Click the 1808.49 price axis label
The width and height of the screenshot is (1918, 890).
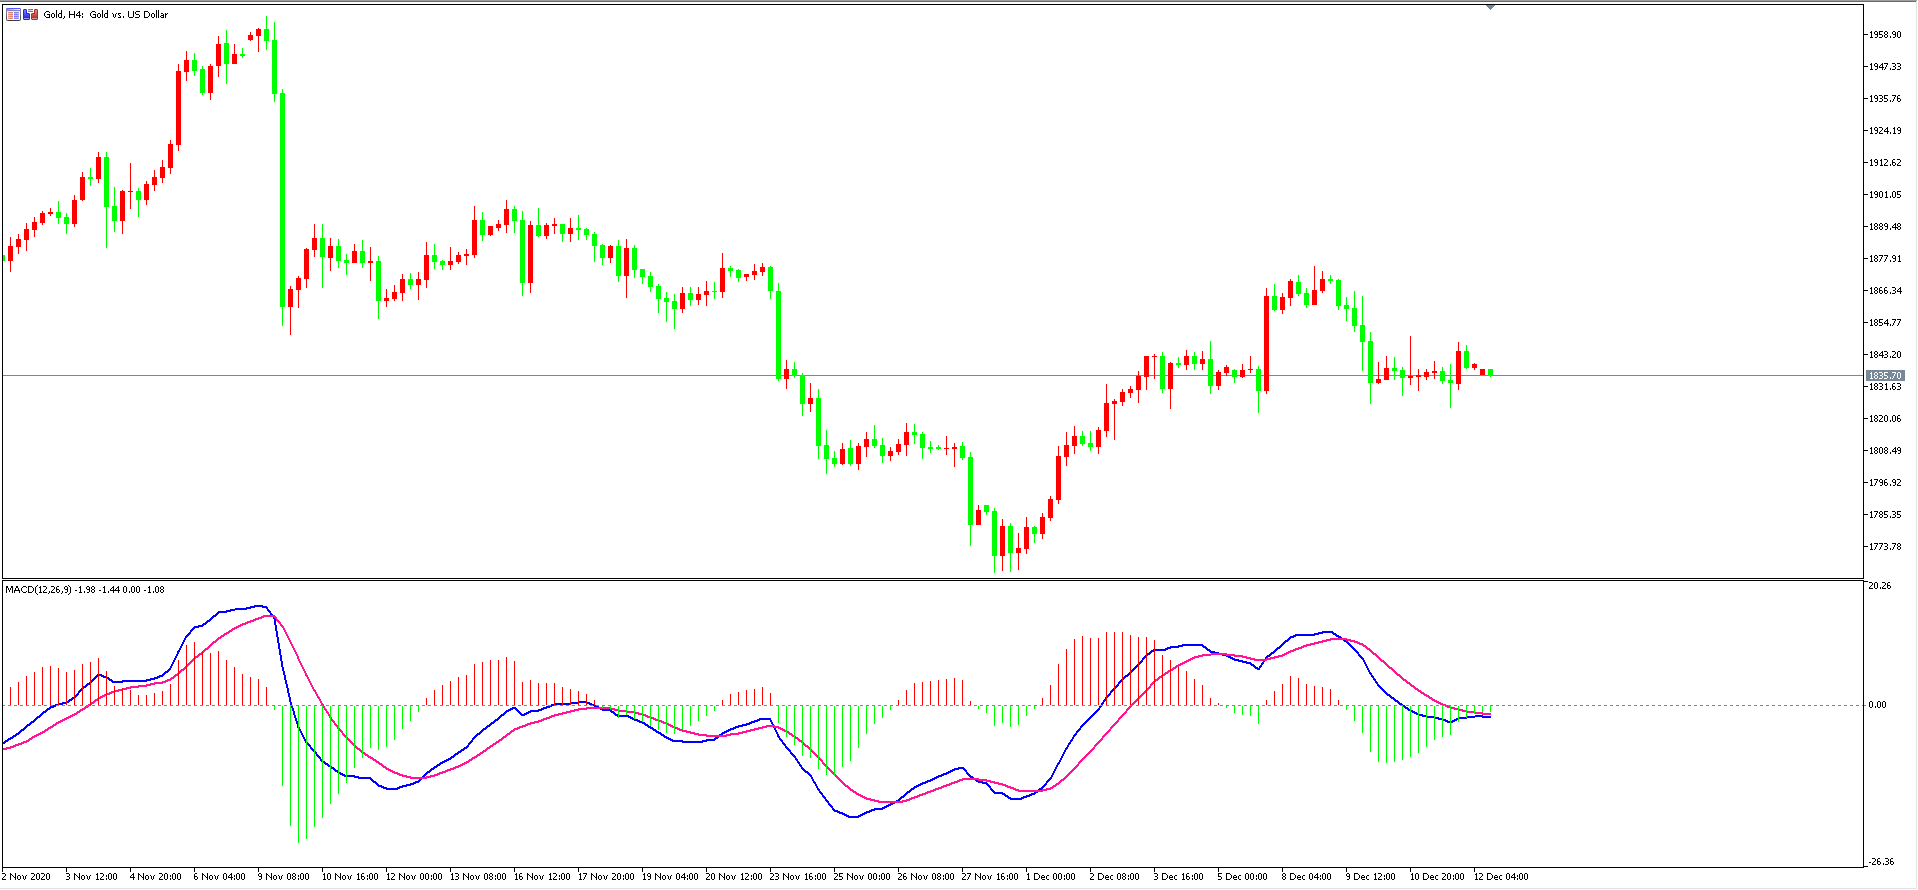[x=1885, y=451]
